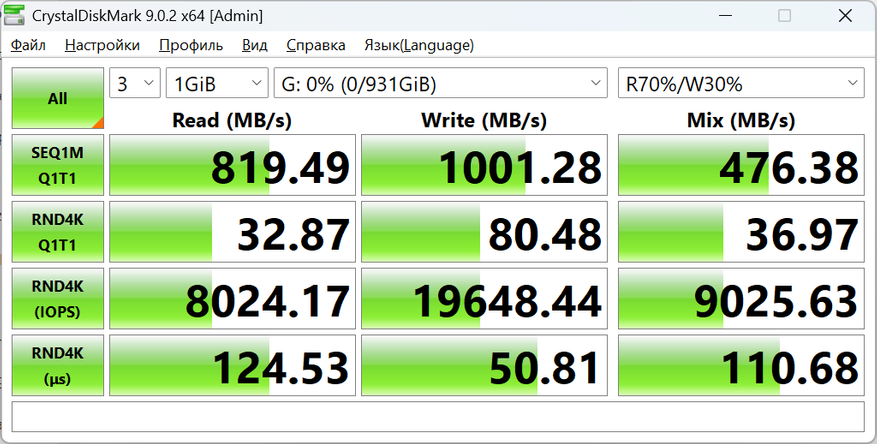Open the Файл menu
877x444 pixels.
pyautogui.click(x=28, y=45)
